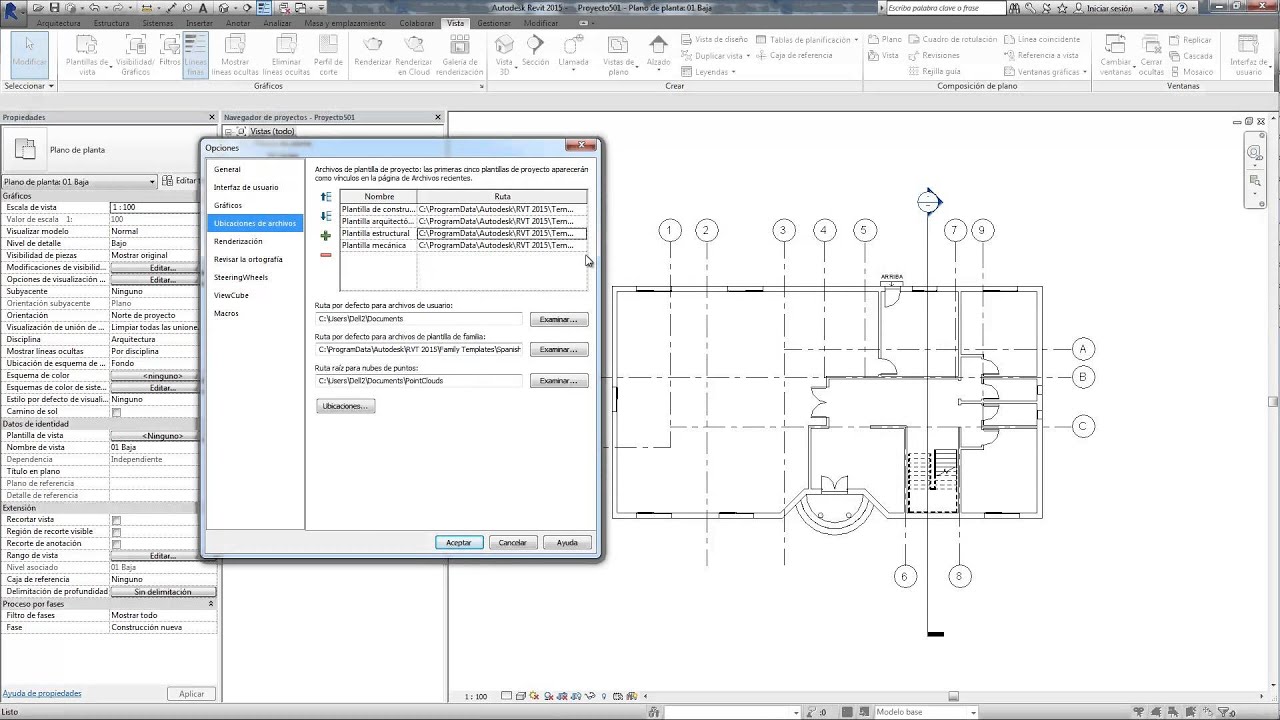Open Galería de renderización
The height and width of the screenshot is (720, 1280).
[x=460, y=54]
